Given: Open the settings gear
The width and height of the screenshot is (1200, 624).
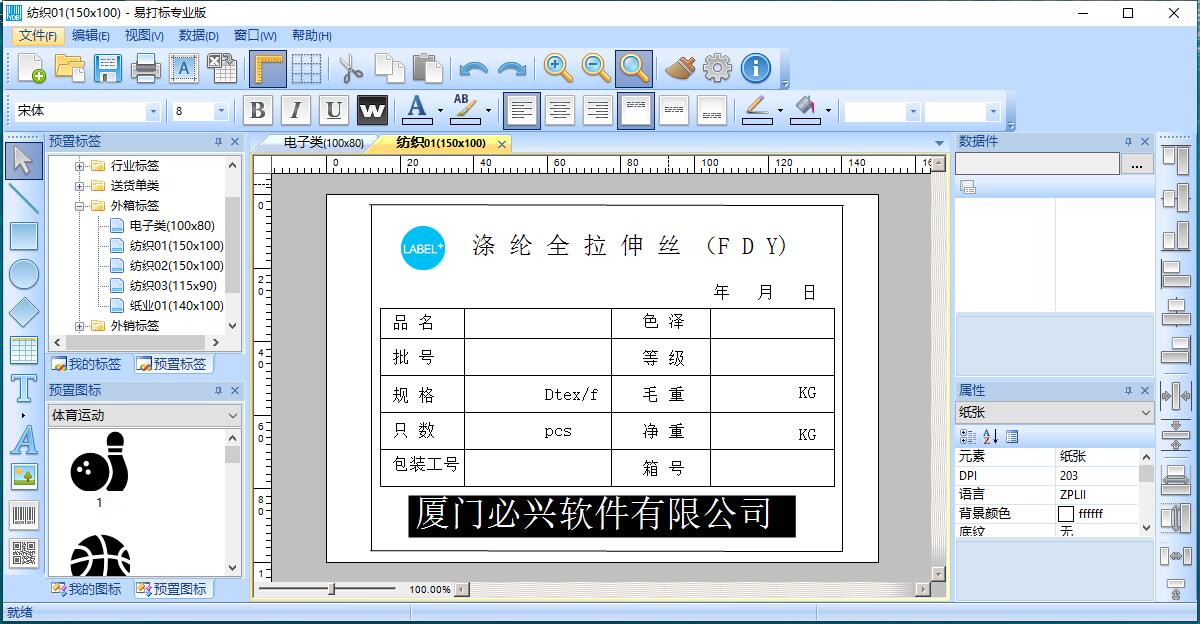Looking at the screenshot, I should pos(717,68).
